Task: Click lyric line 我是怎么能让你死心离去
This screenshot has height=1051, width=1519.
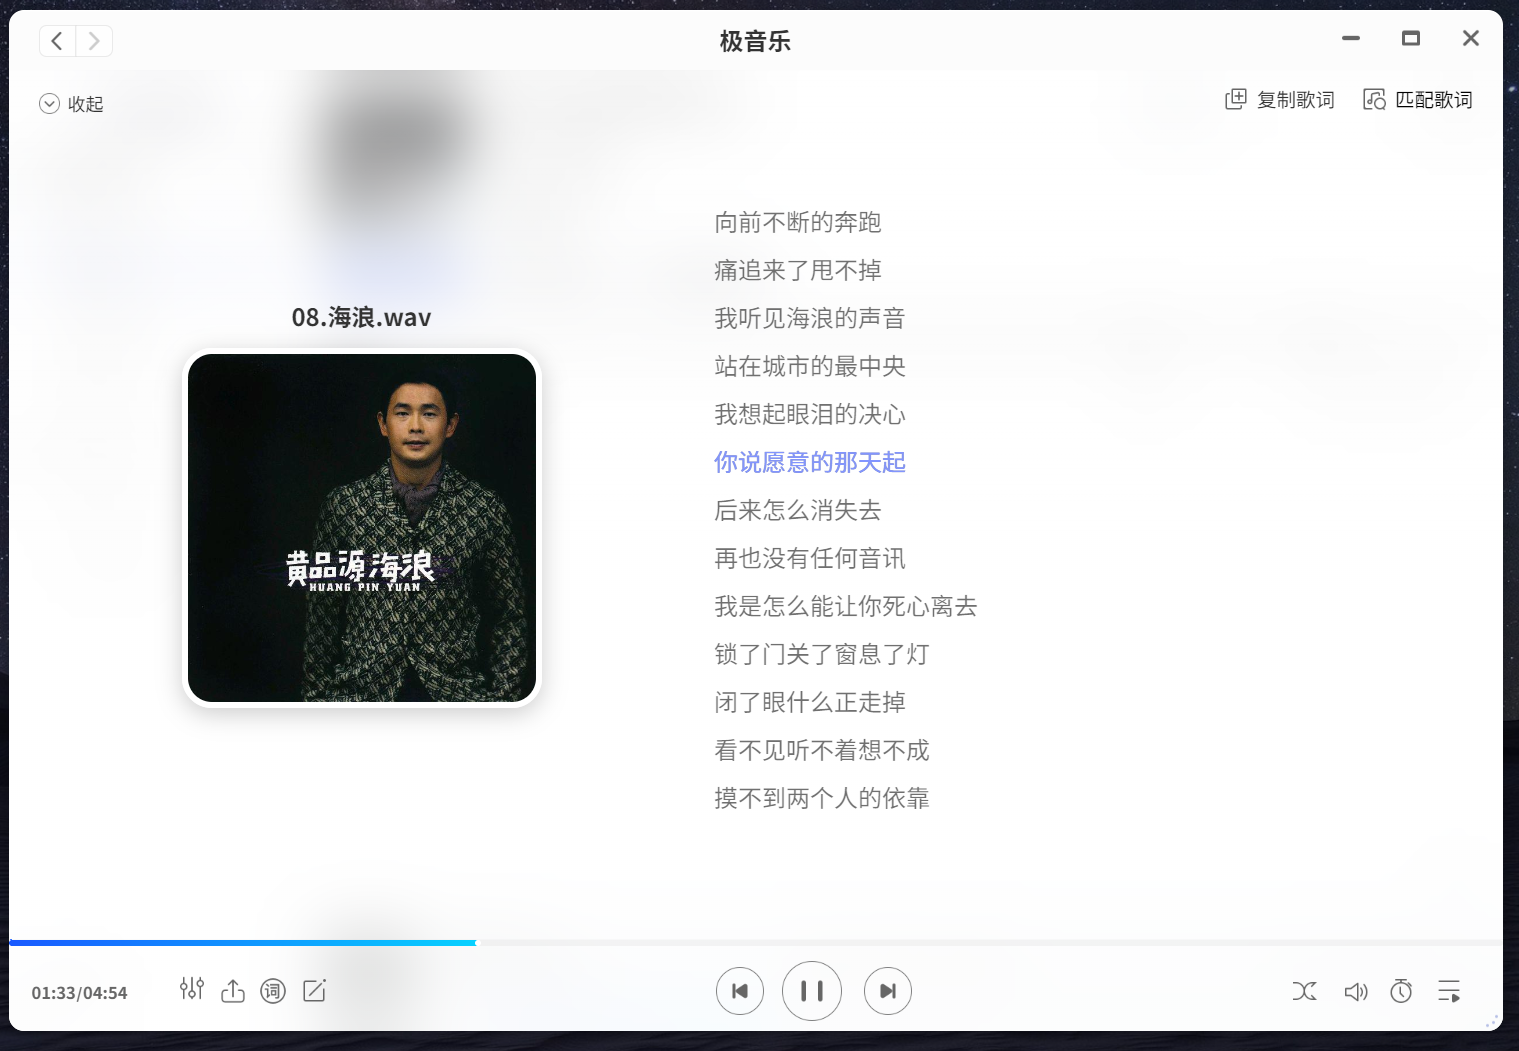Action: [x=846, y=606]
